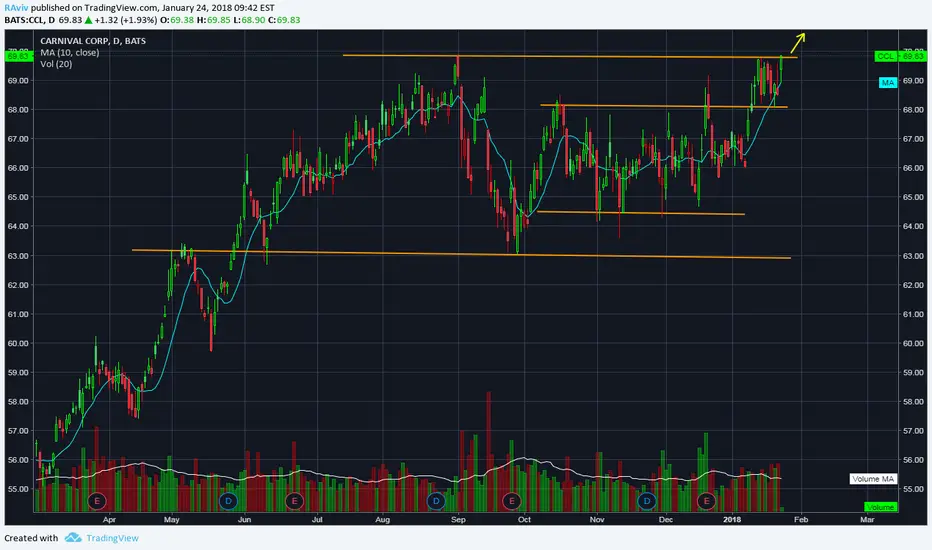
Task: Click 60.00 on the left price scale
Action: [x=18, y=343]
